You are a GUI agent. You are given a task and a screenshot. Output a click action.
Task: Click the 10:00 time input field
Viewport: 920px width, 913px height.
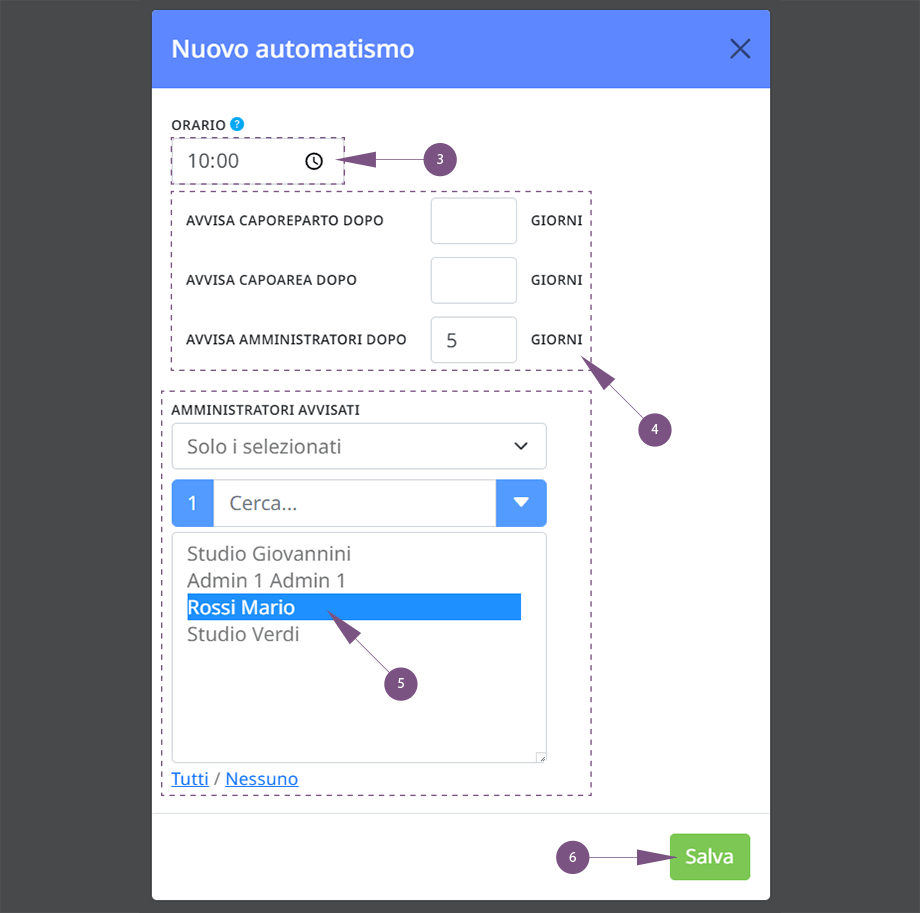coord(258,161)
